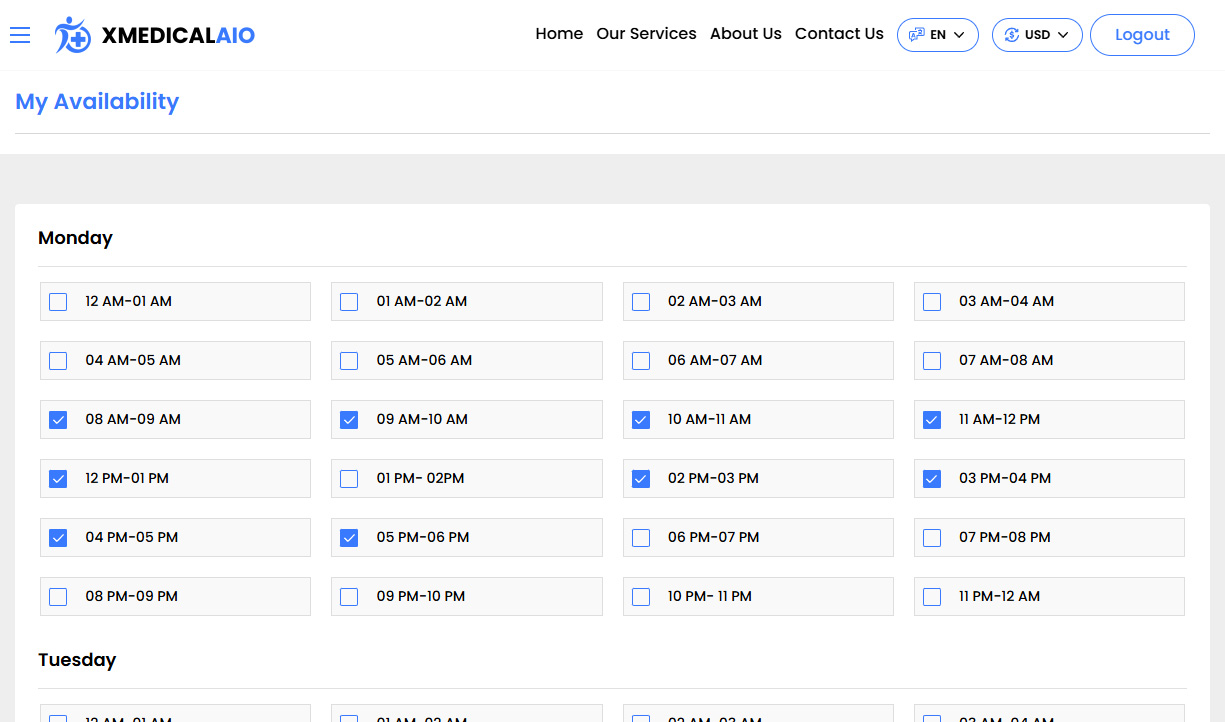Open the Our Services page
Screen dimensions: 1225x722
646,33
